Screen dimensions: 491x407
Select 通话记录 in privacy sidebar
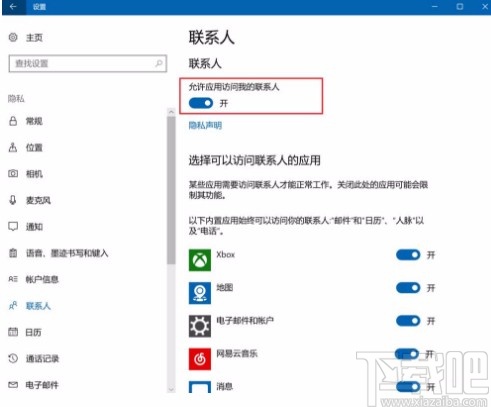pyautogui.click(x=42, y=358)
